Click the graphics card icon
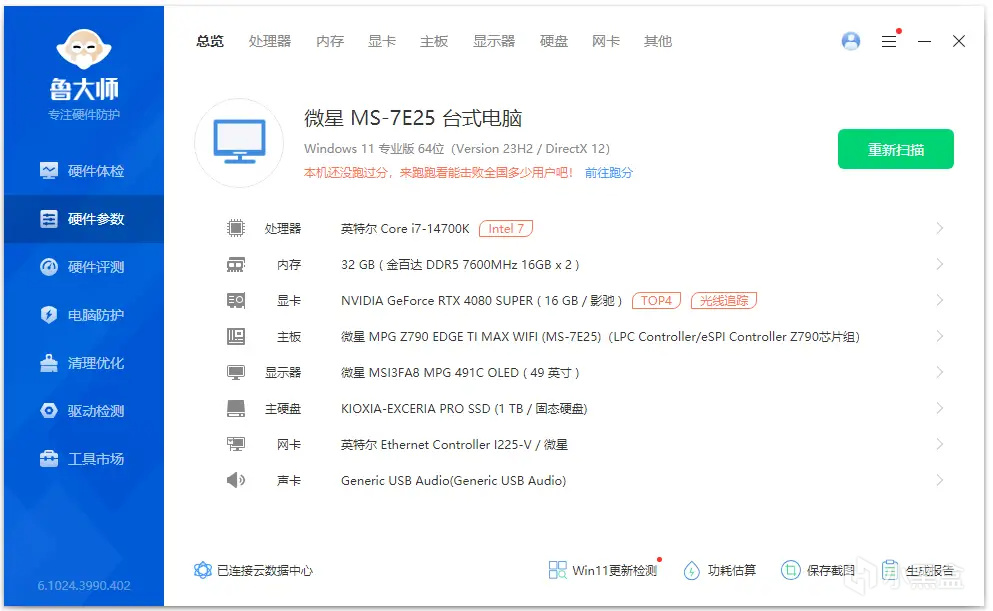This screenshot has height=611, width=993. pos(236,300)
